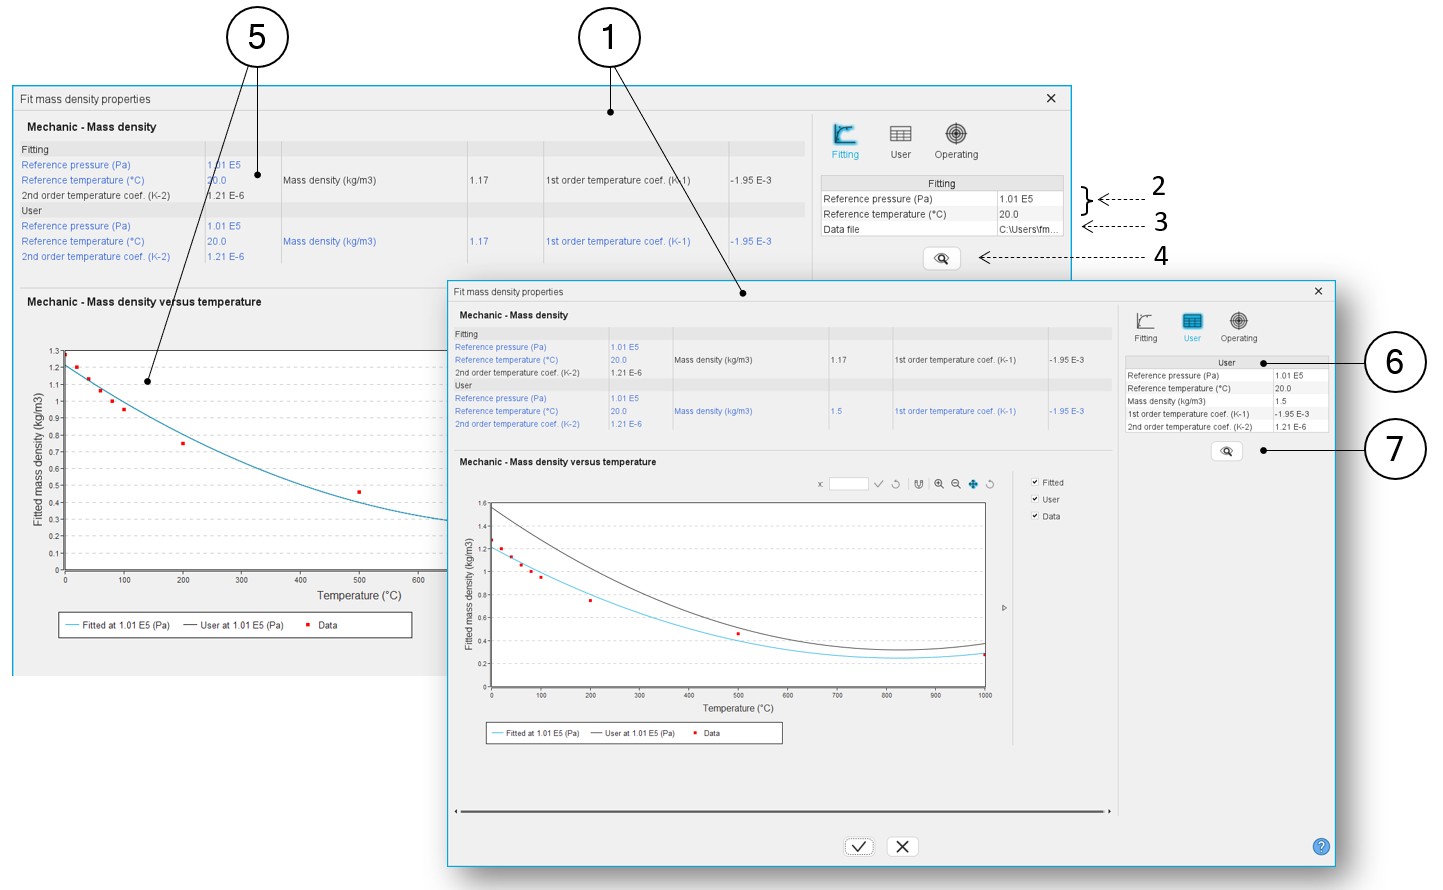Image resolution: width=1443 pixels, height=890 pixels.
Task: Click the right arrow of the horizontal scrollbar
Action: pyautogui.click(x=1109, y=811)
